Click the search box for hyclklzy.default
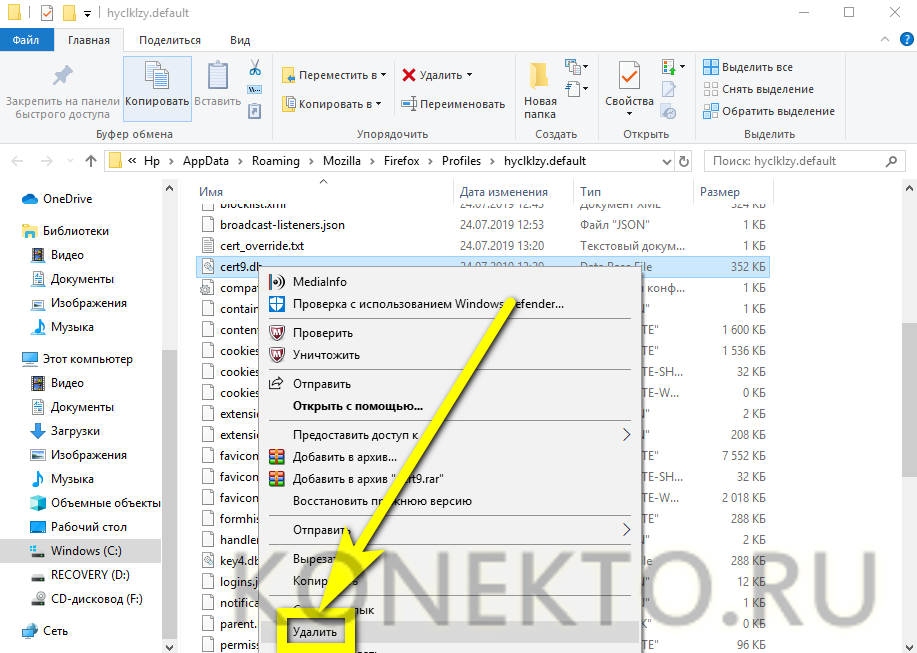Image resolution: width=917 pixels, height=653 pixels. tap(798, 161)
